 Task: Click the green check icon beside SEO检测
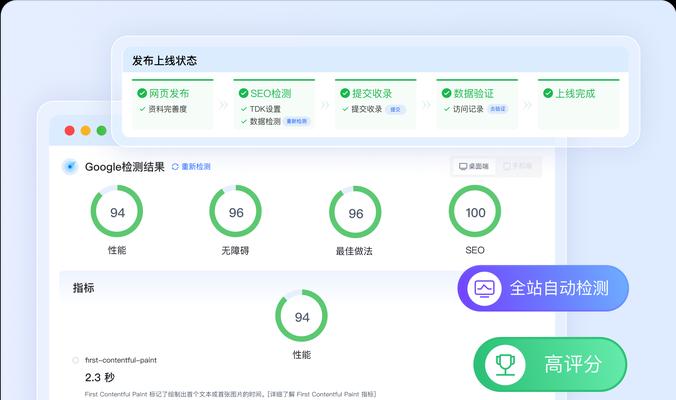click(x=243, y=93)
